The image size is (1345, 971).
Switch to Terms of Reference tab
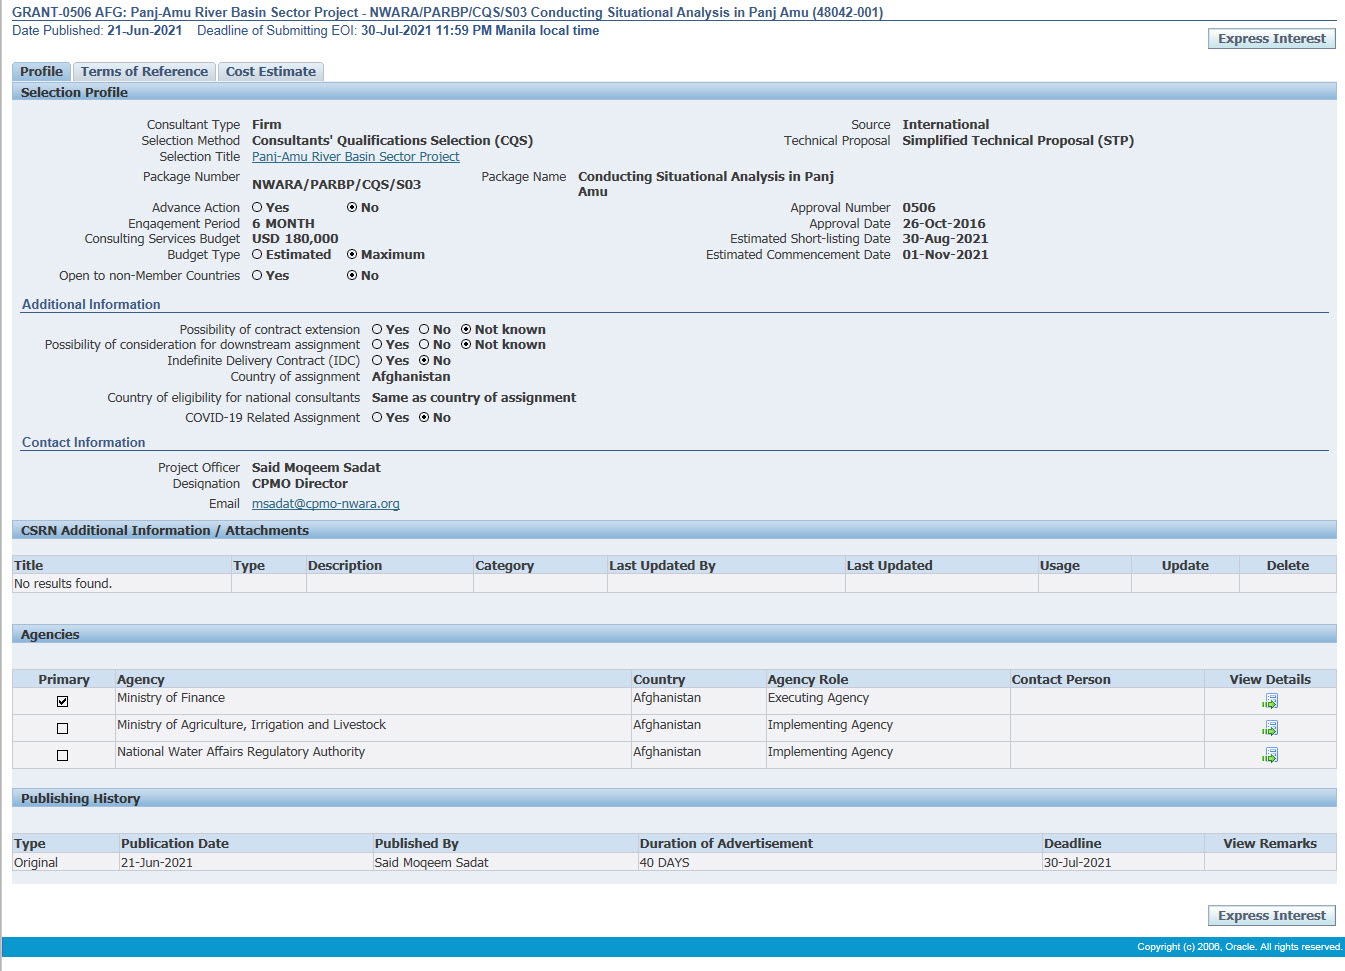[144, 72]
